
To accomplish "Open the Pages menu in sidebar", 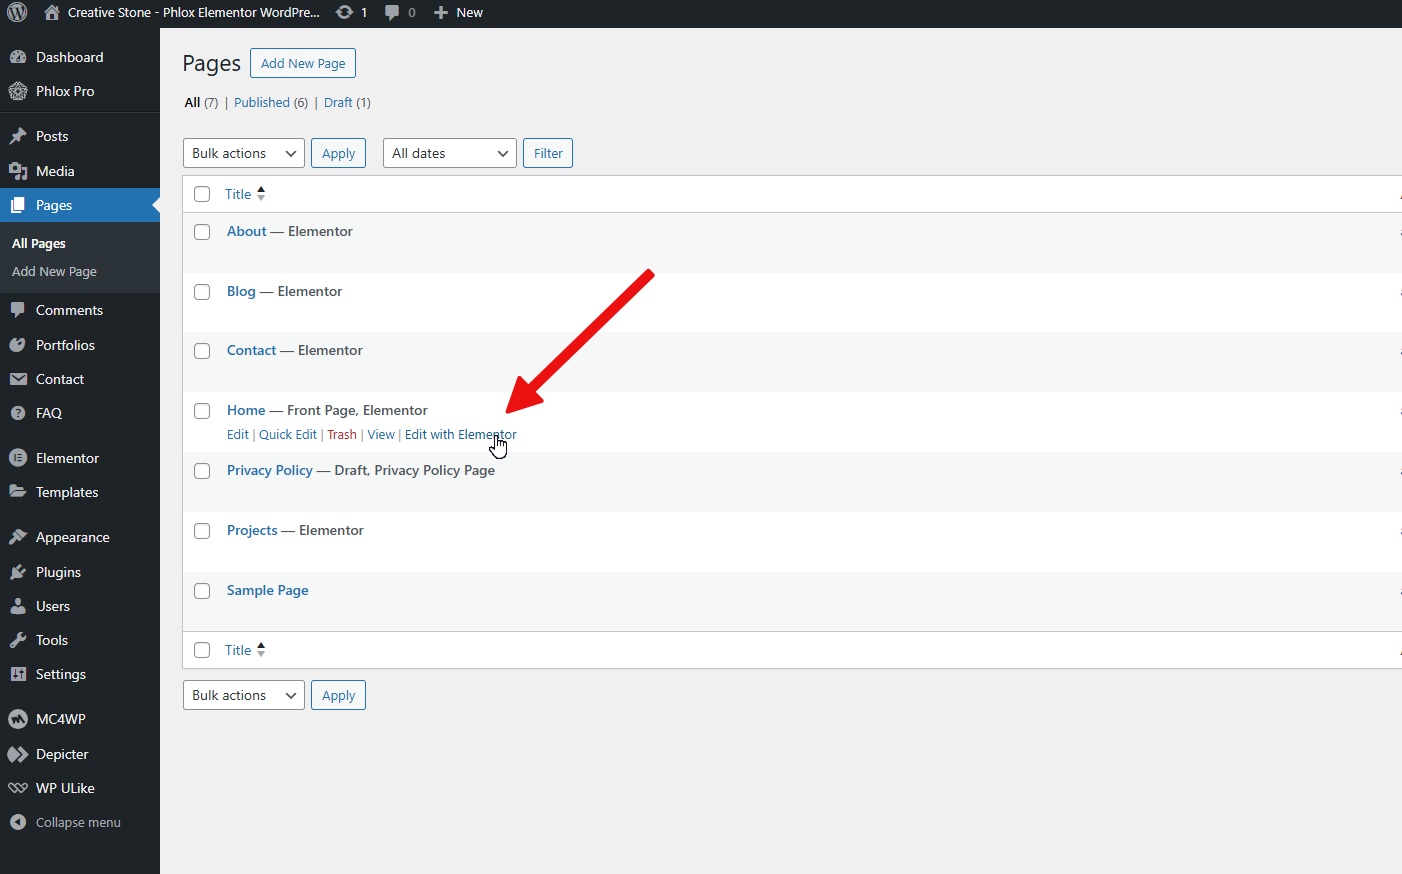I will pos(80,205).
